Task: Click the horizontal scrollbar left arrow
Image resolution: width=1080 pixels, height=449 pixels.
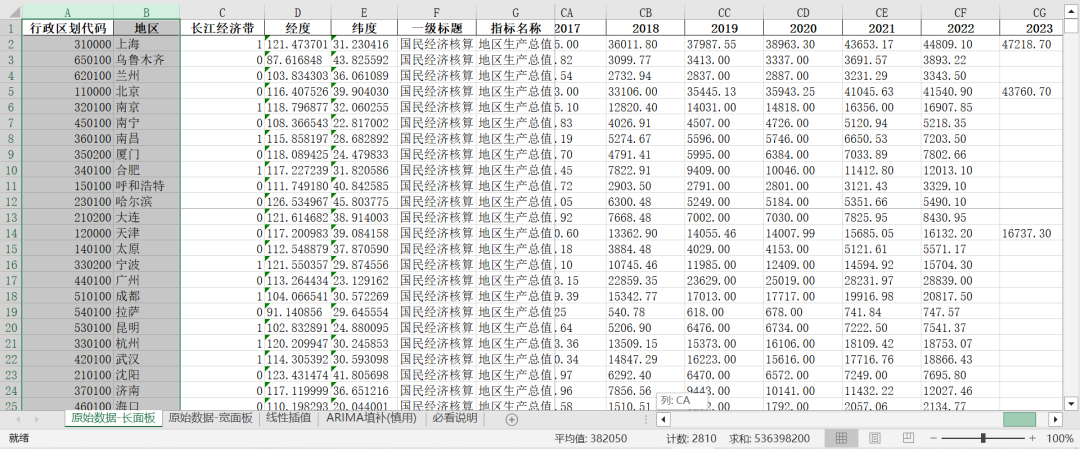Action: 663,419
